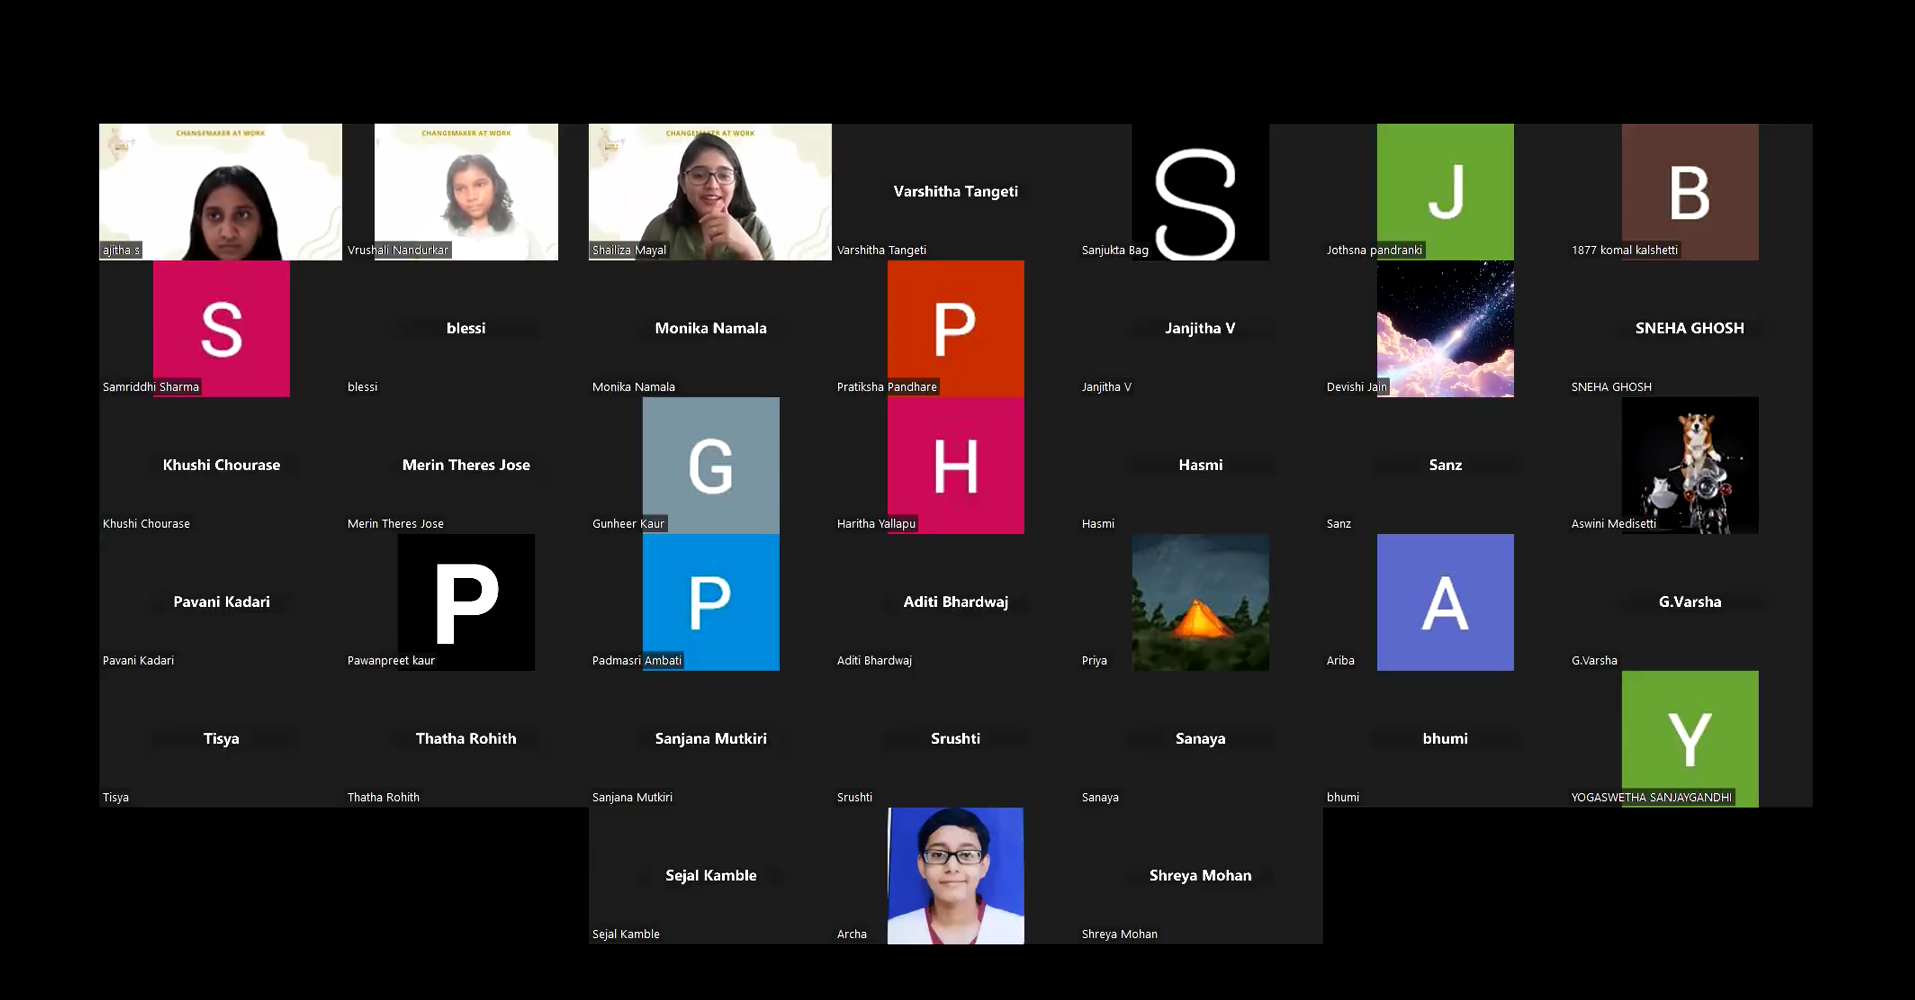Select Priya's tent profile picture
Image resolution: width=1915 pixels, height=1000 pixels.
[1200, 602]
